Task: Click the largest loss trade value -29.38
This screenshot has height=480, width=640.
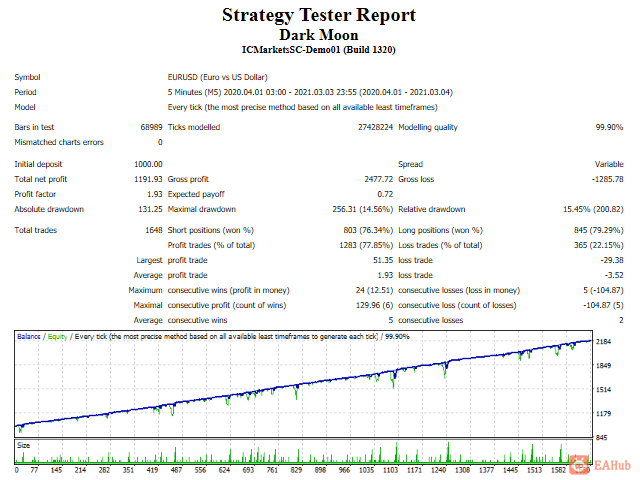Action: (x=612, y=260)
